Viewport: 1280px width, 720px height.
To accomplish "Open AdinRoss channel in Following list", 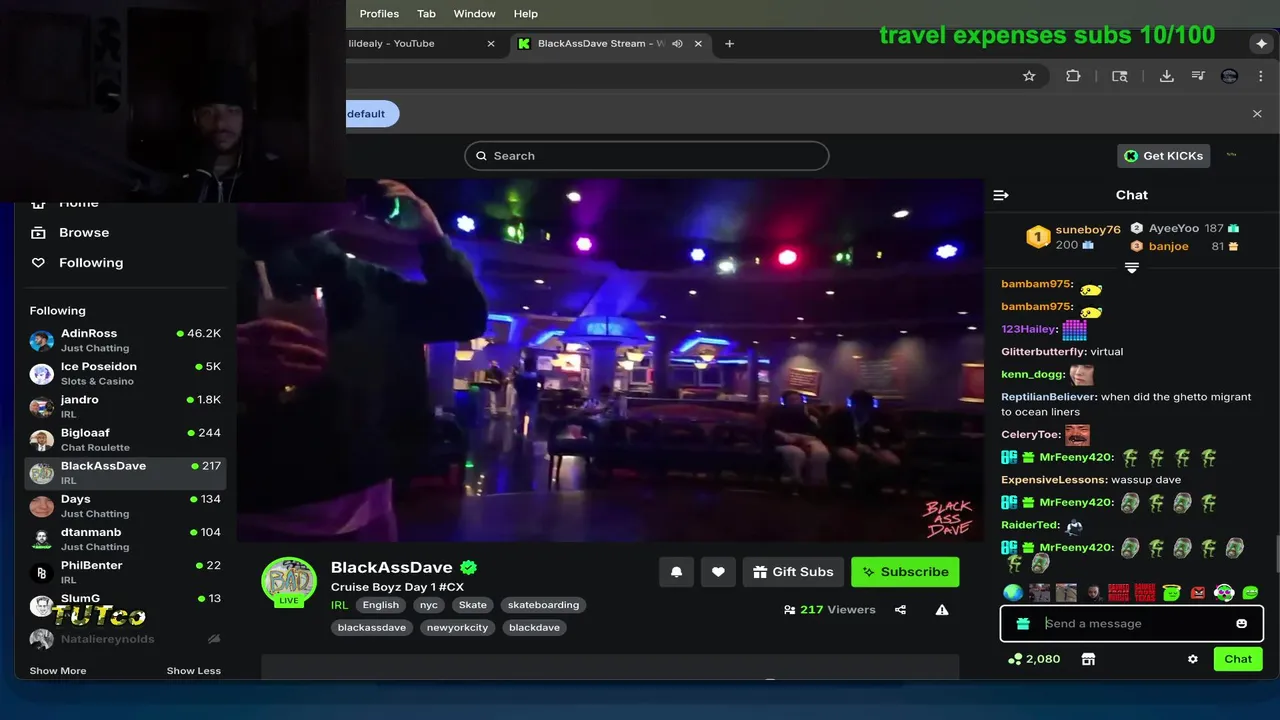I will pyautogui.click(x=125, y=340).
